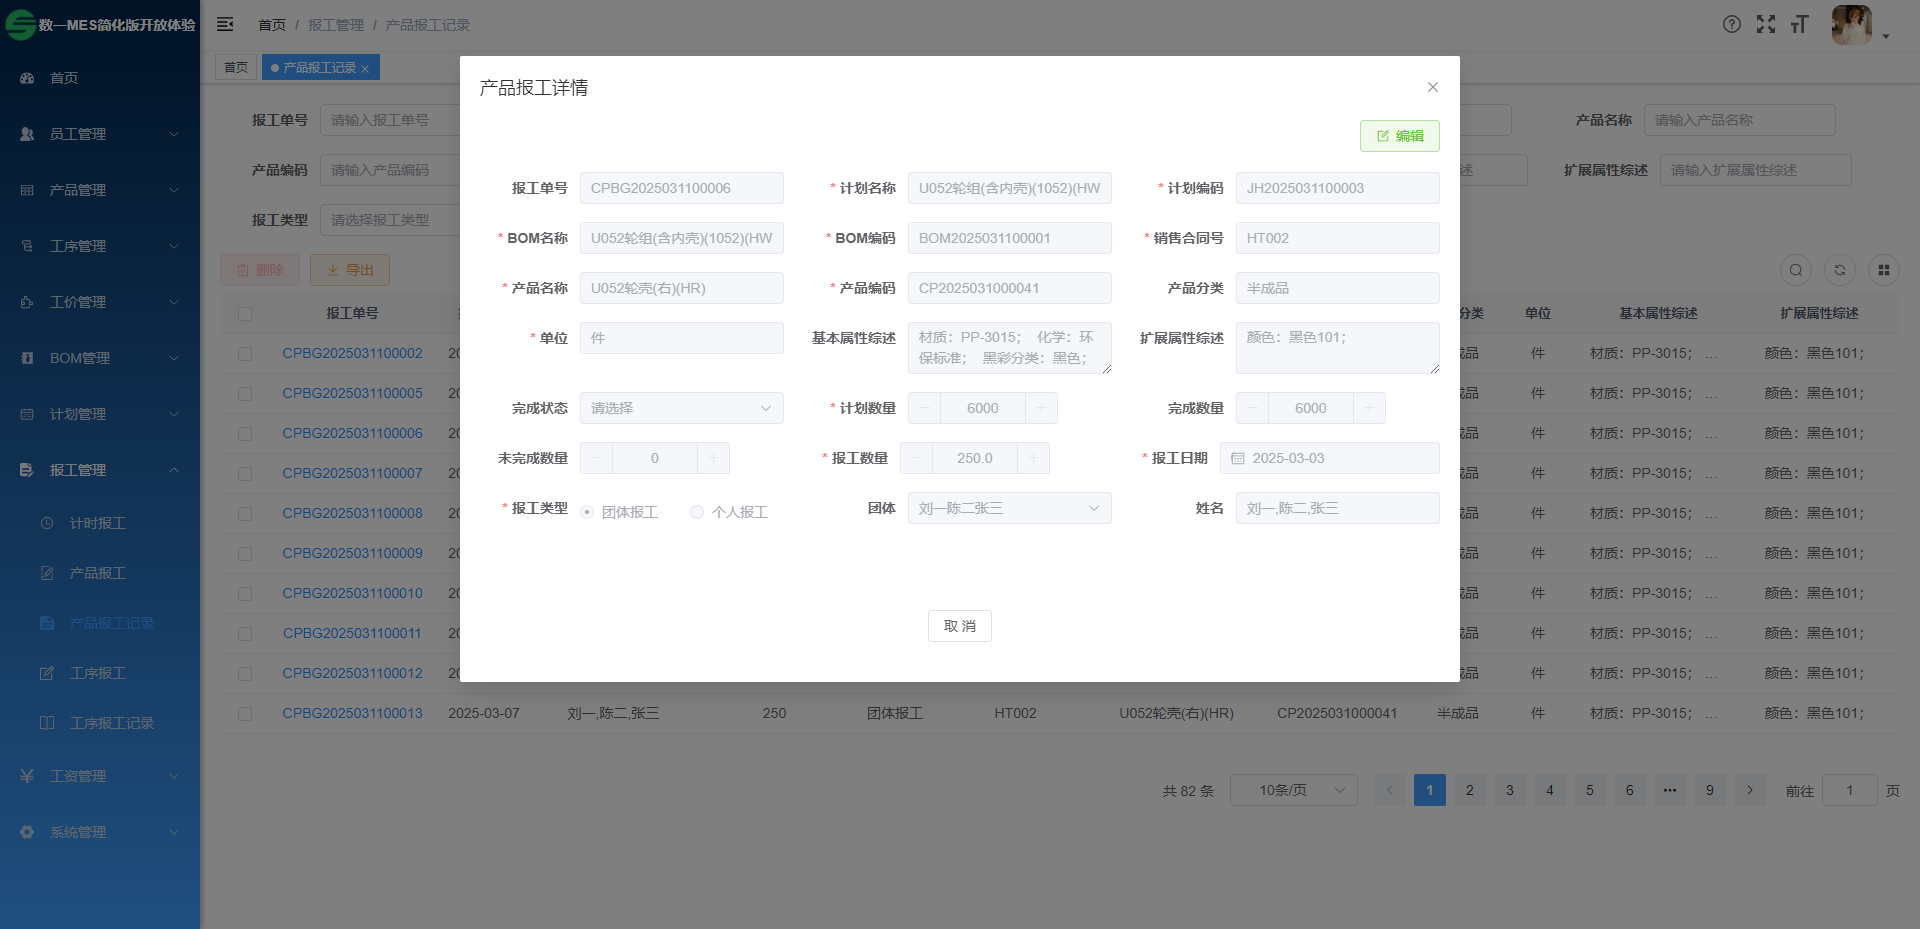
Task: Open the 团体 dropdown selector
Action: (1009, 508)
